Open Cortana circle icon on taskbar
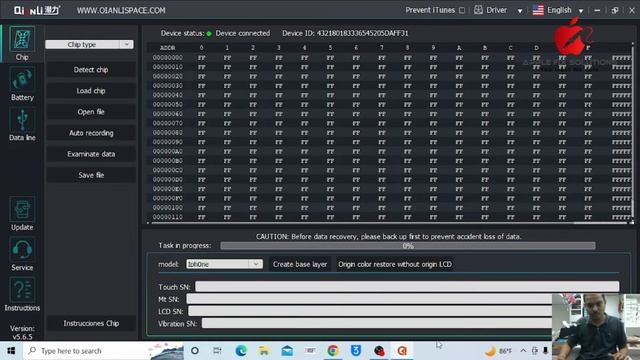Viewport: 640px width, 360px height. pyautogui.click(x=195, y=351)
